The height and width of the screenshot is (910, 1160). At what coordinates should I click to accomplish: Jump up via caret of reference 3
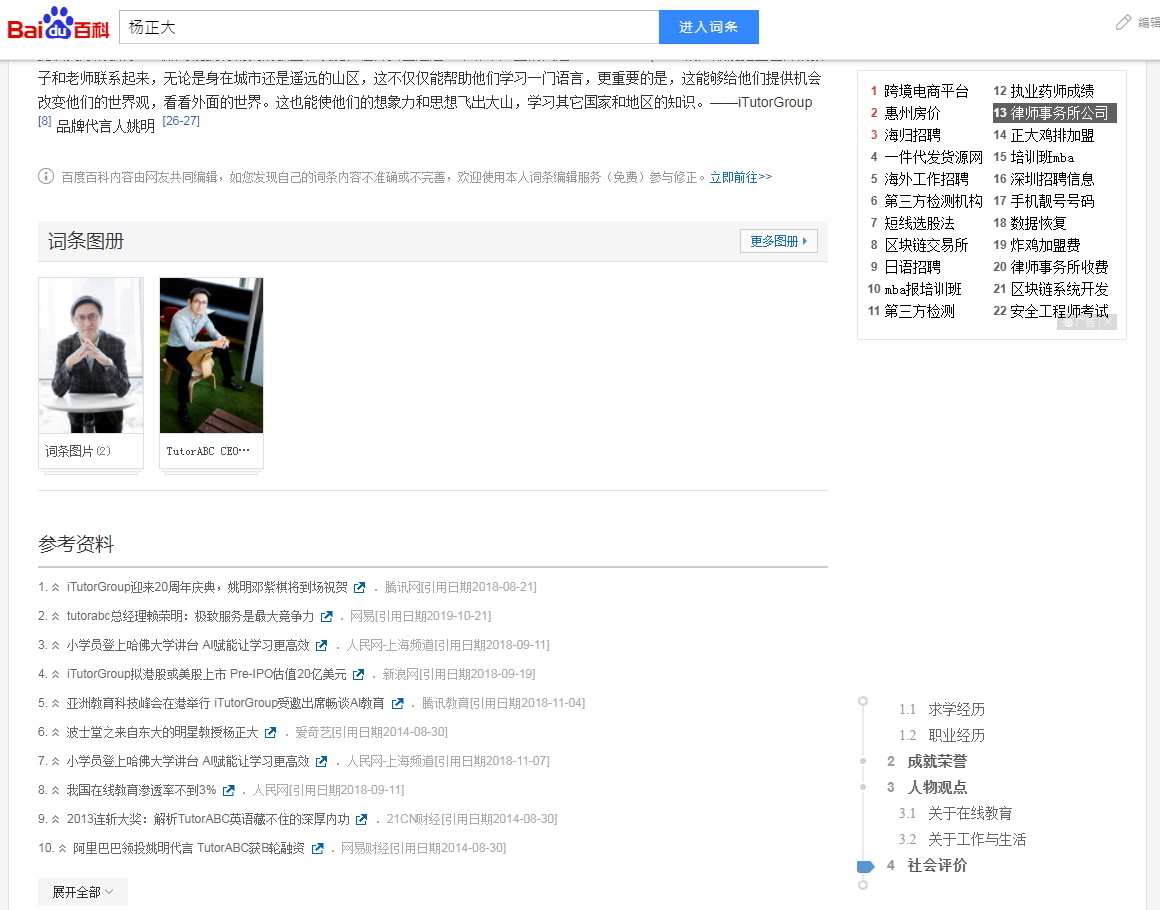[55, 645]
